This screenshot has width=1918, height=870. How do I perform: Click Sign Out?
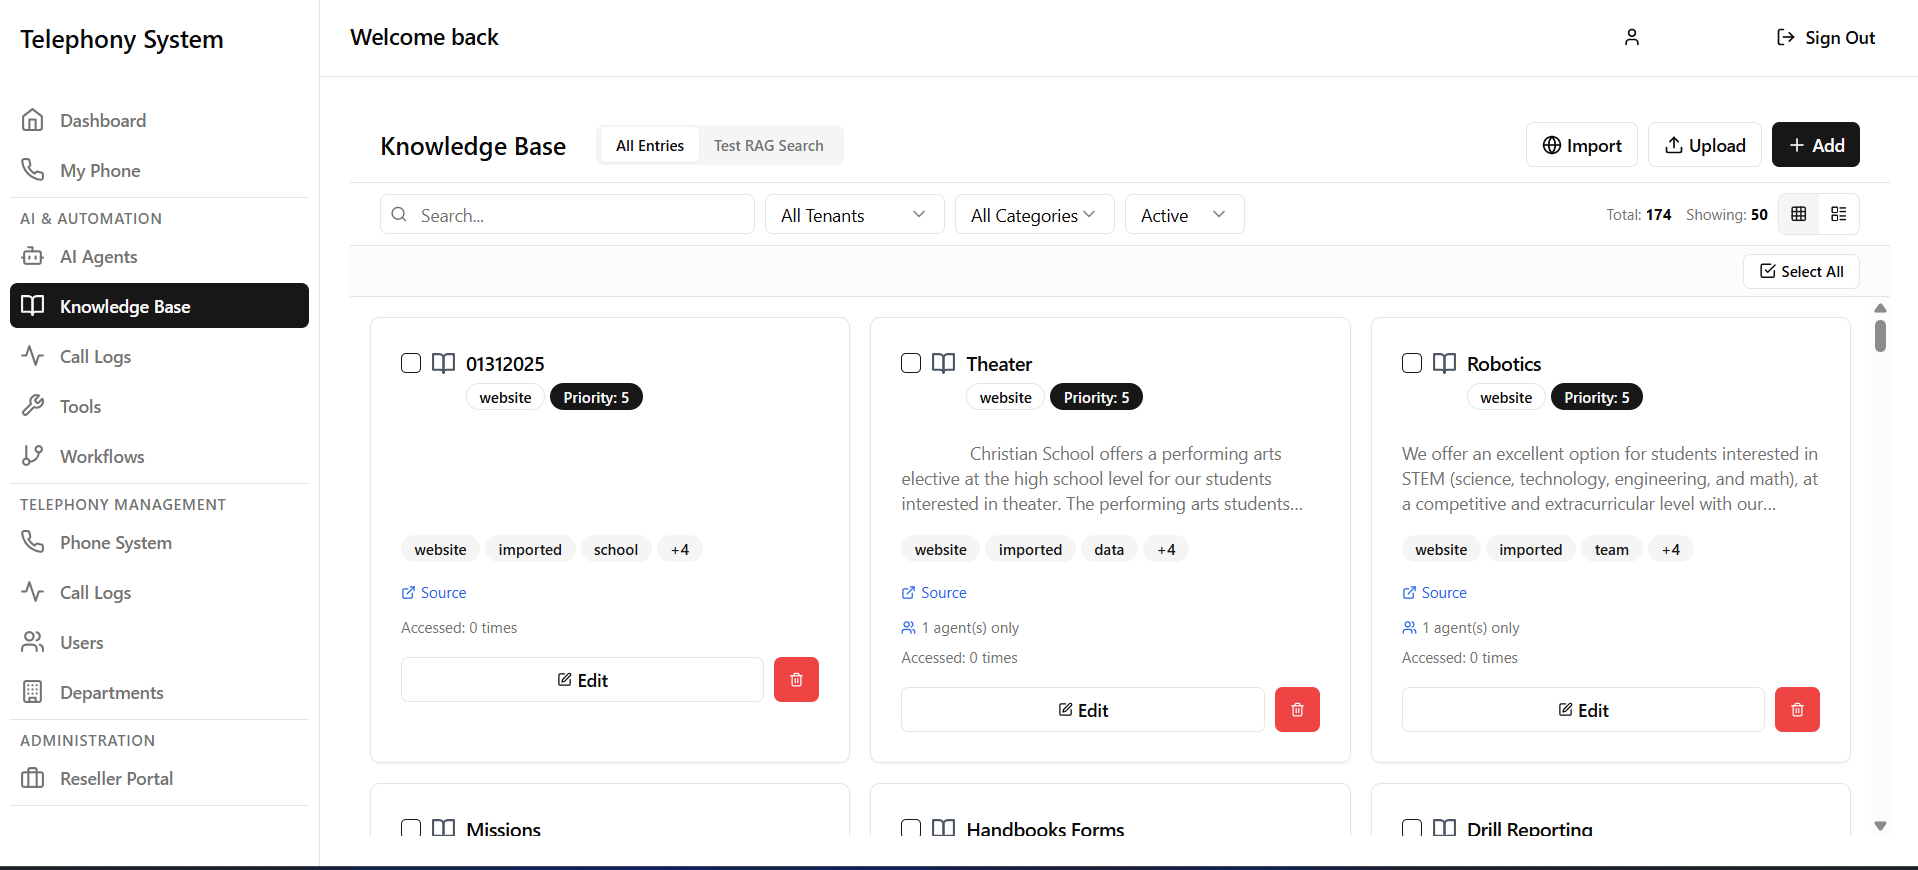point(1825,37)
